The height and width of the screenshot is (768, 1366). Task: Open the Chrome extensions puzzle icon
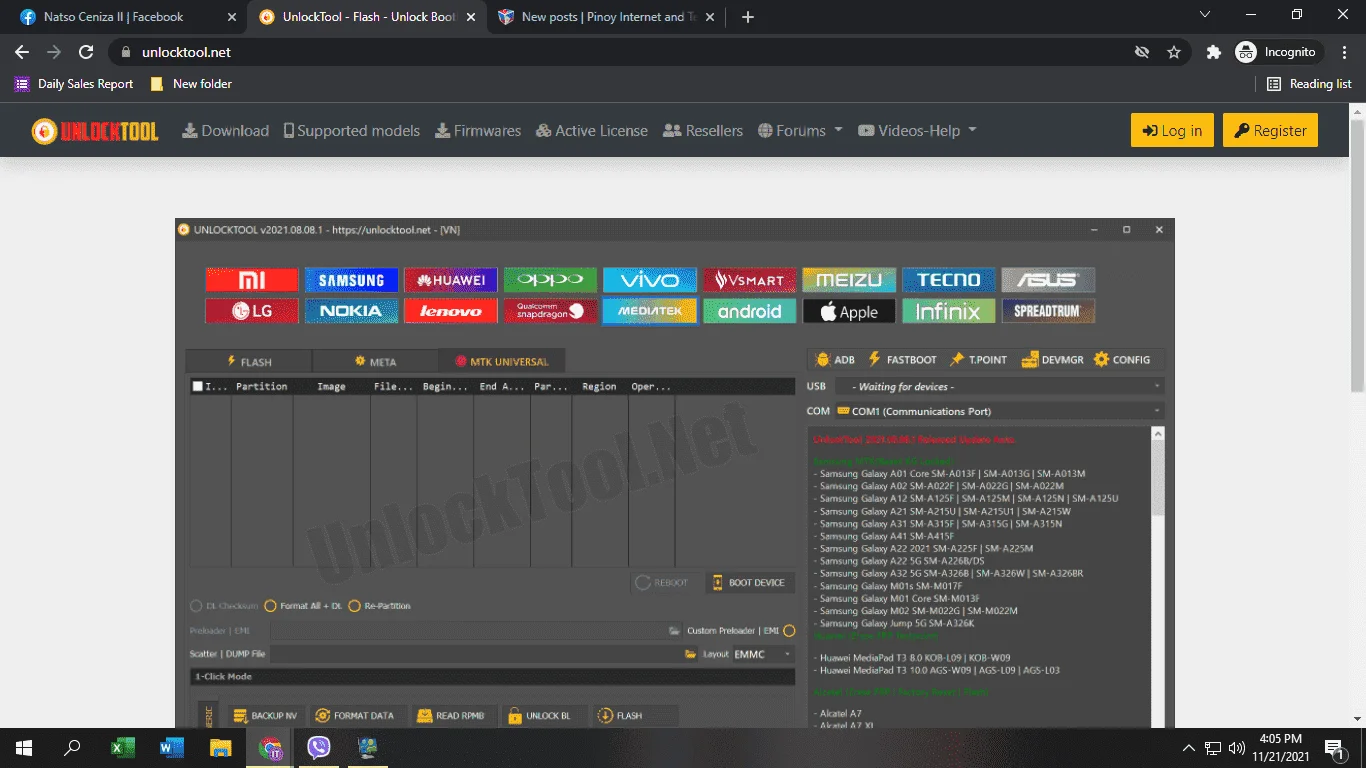(x=1214, y=52)
